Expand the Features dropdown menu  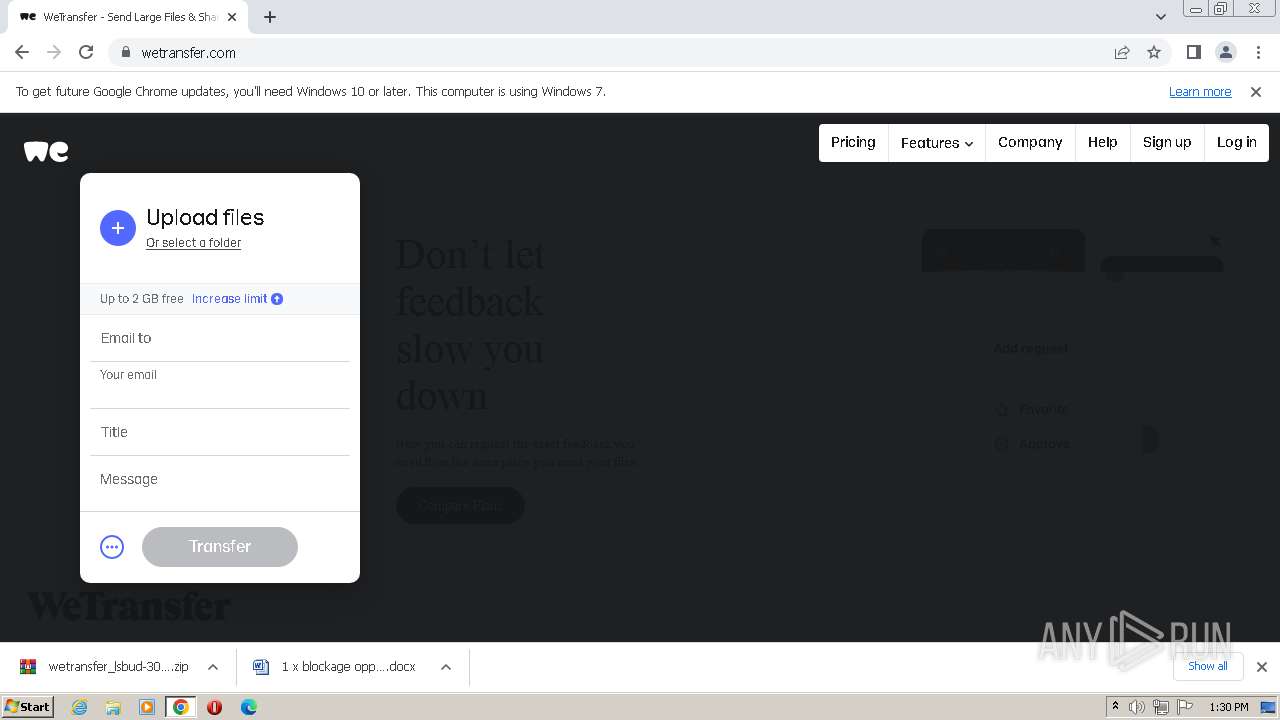tap(937, 143)
